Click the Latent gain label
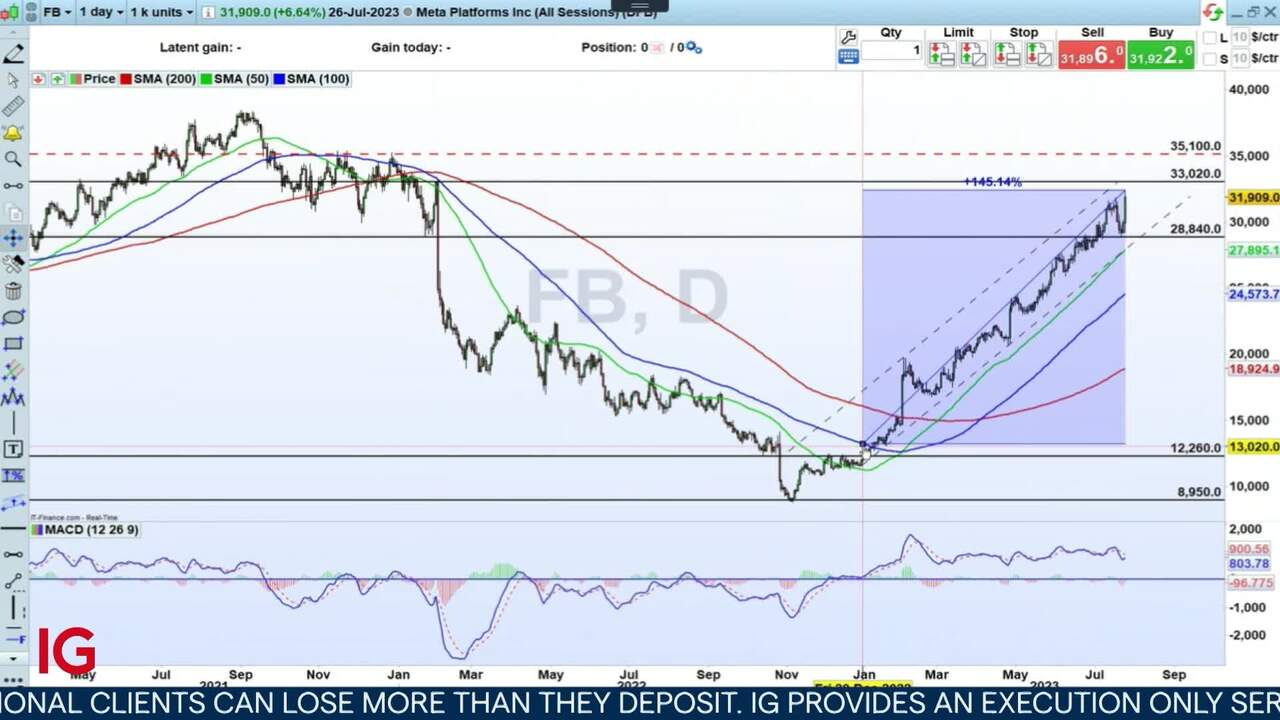This screenshot has width=1280, height=720. (x=200, y=47)
